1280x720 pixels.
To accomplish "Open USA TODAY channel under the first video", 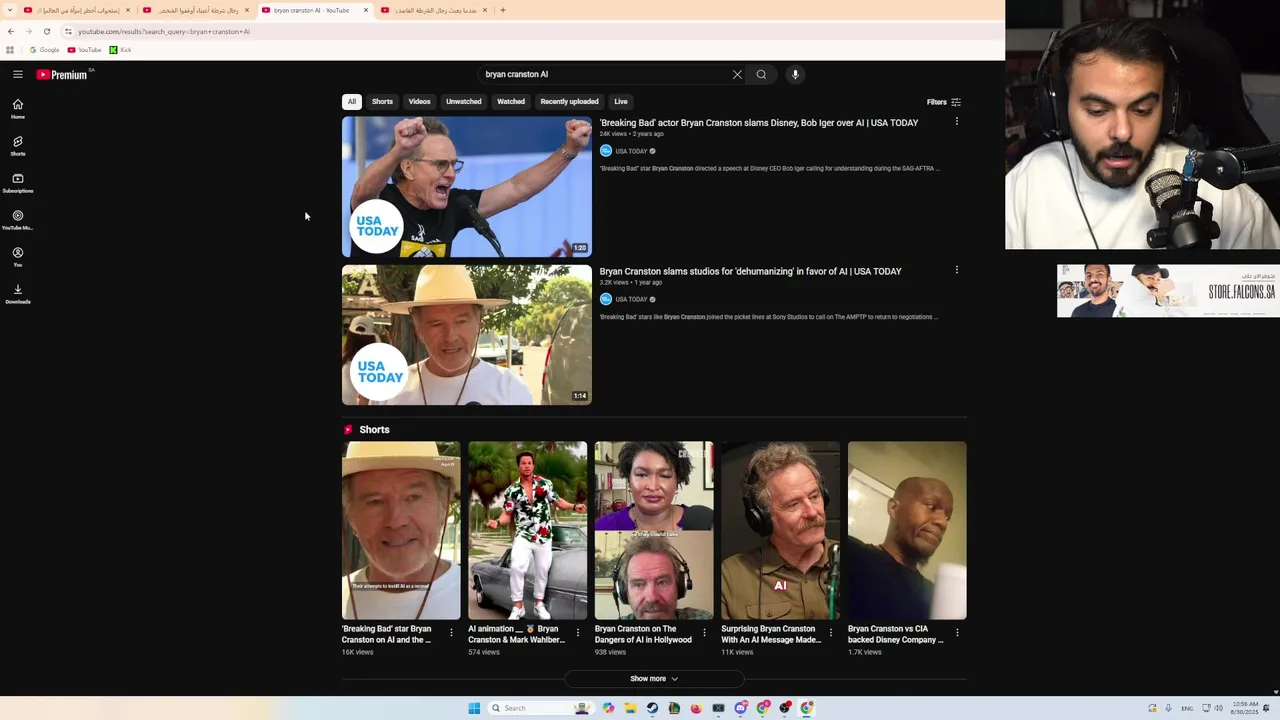I will click(x=631, y=151).
